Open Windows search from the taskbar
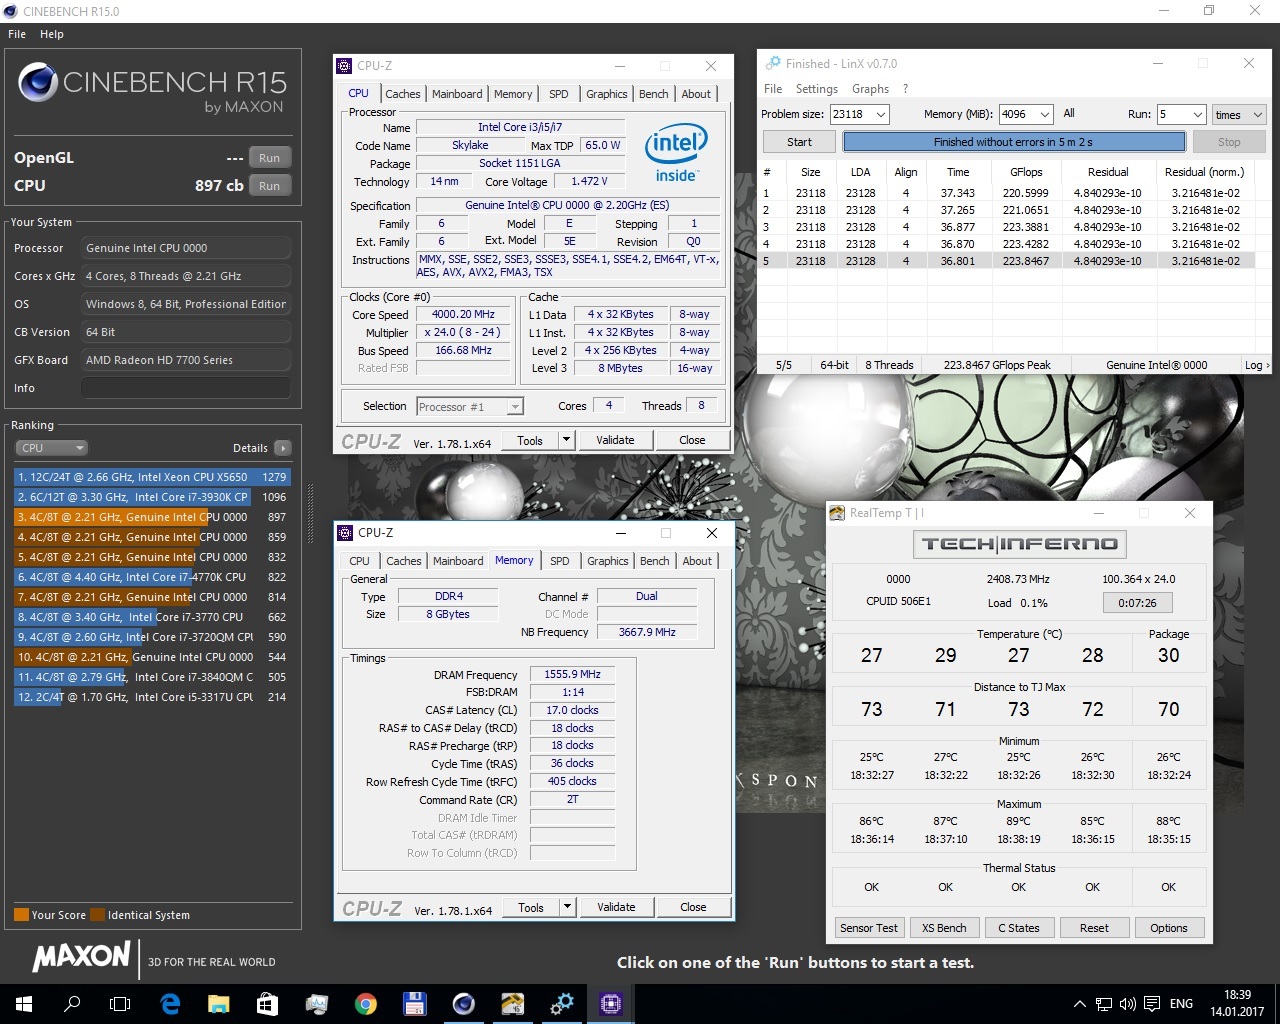 pyautogui.click(x=72, y=1003)
